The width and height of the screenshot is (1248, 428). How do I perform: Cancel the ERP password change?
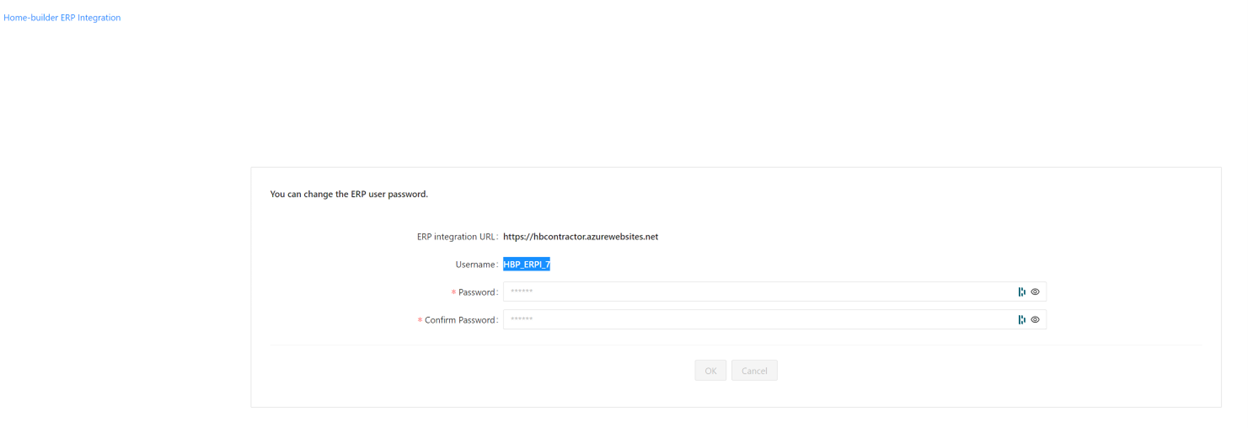click(754, 371)
